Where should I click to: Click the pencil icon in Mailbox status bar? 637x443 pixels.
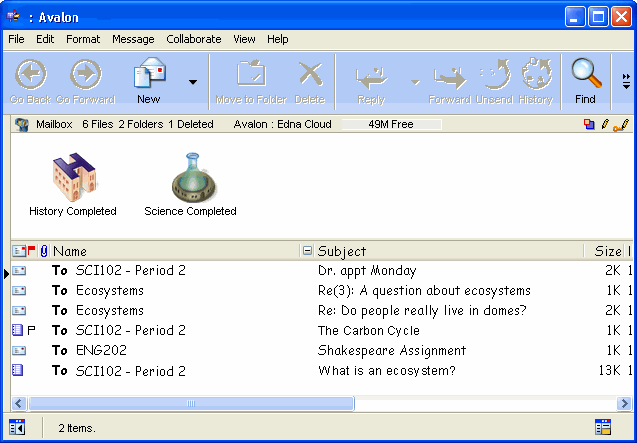pyautogui.click(x=606, y=125)
